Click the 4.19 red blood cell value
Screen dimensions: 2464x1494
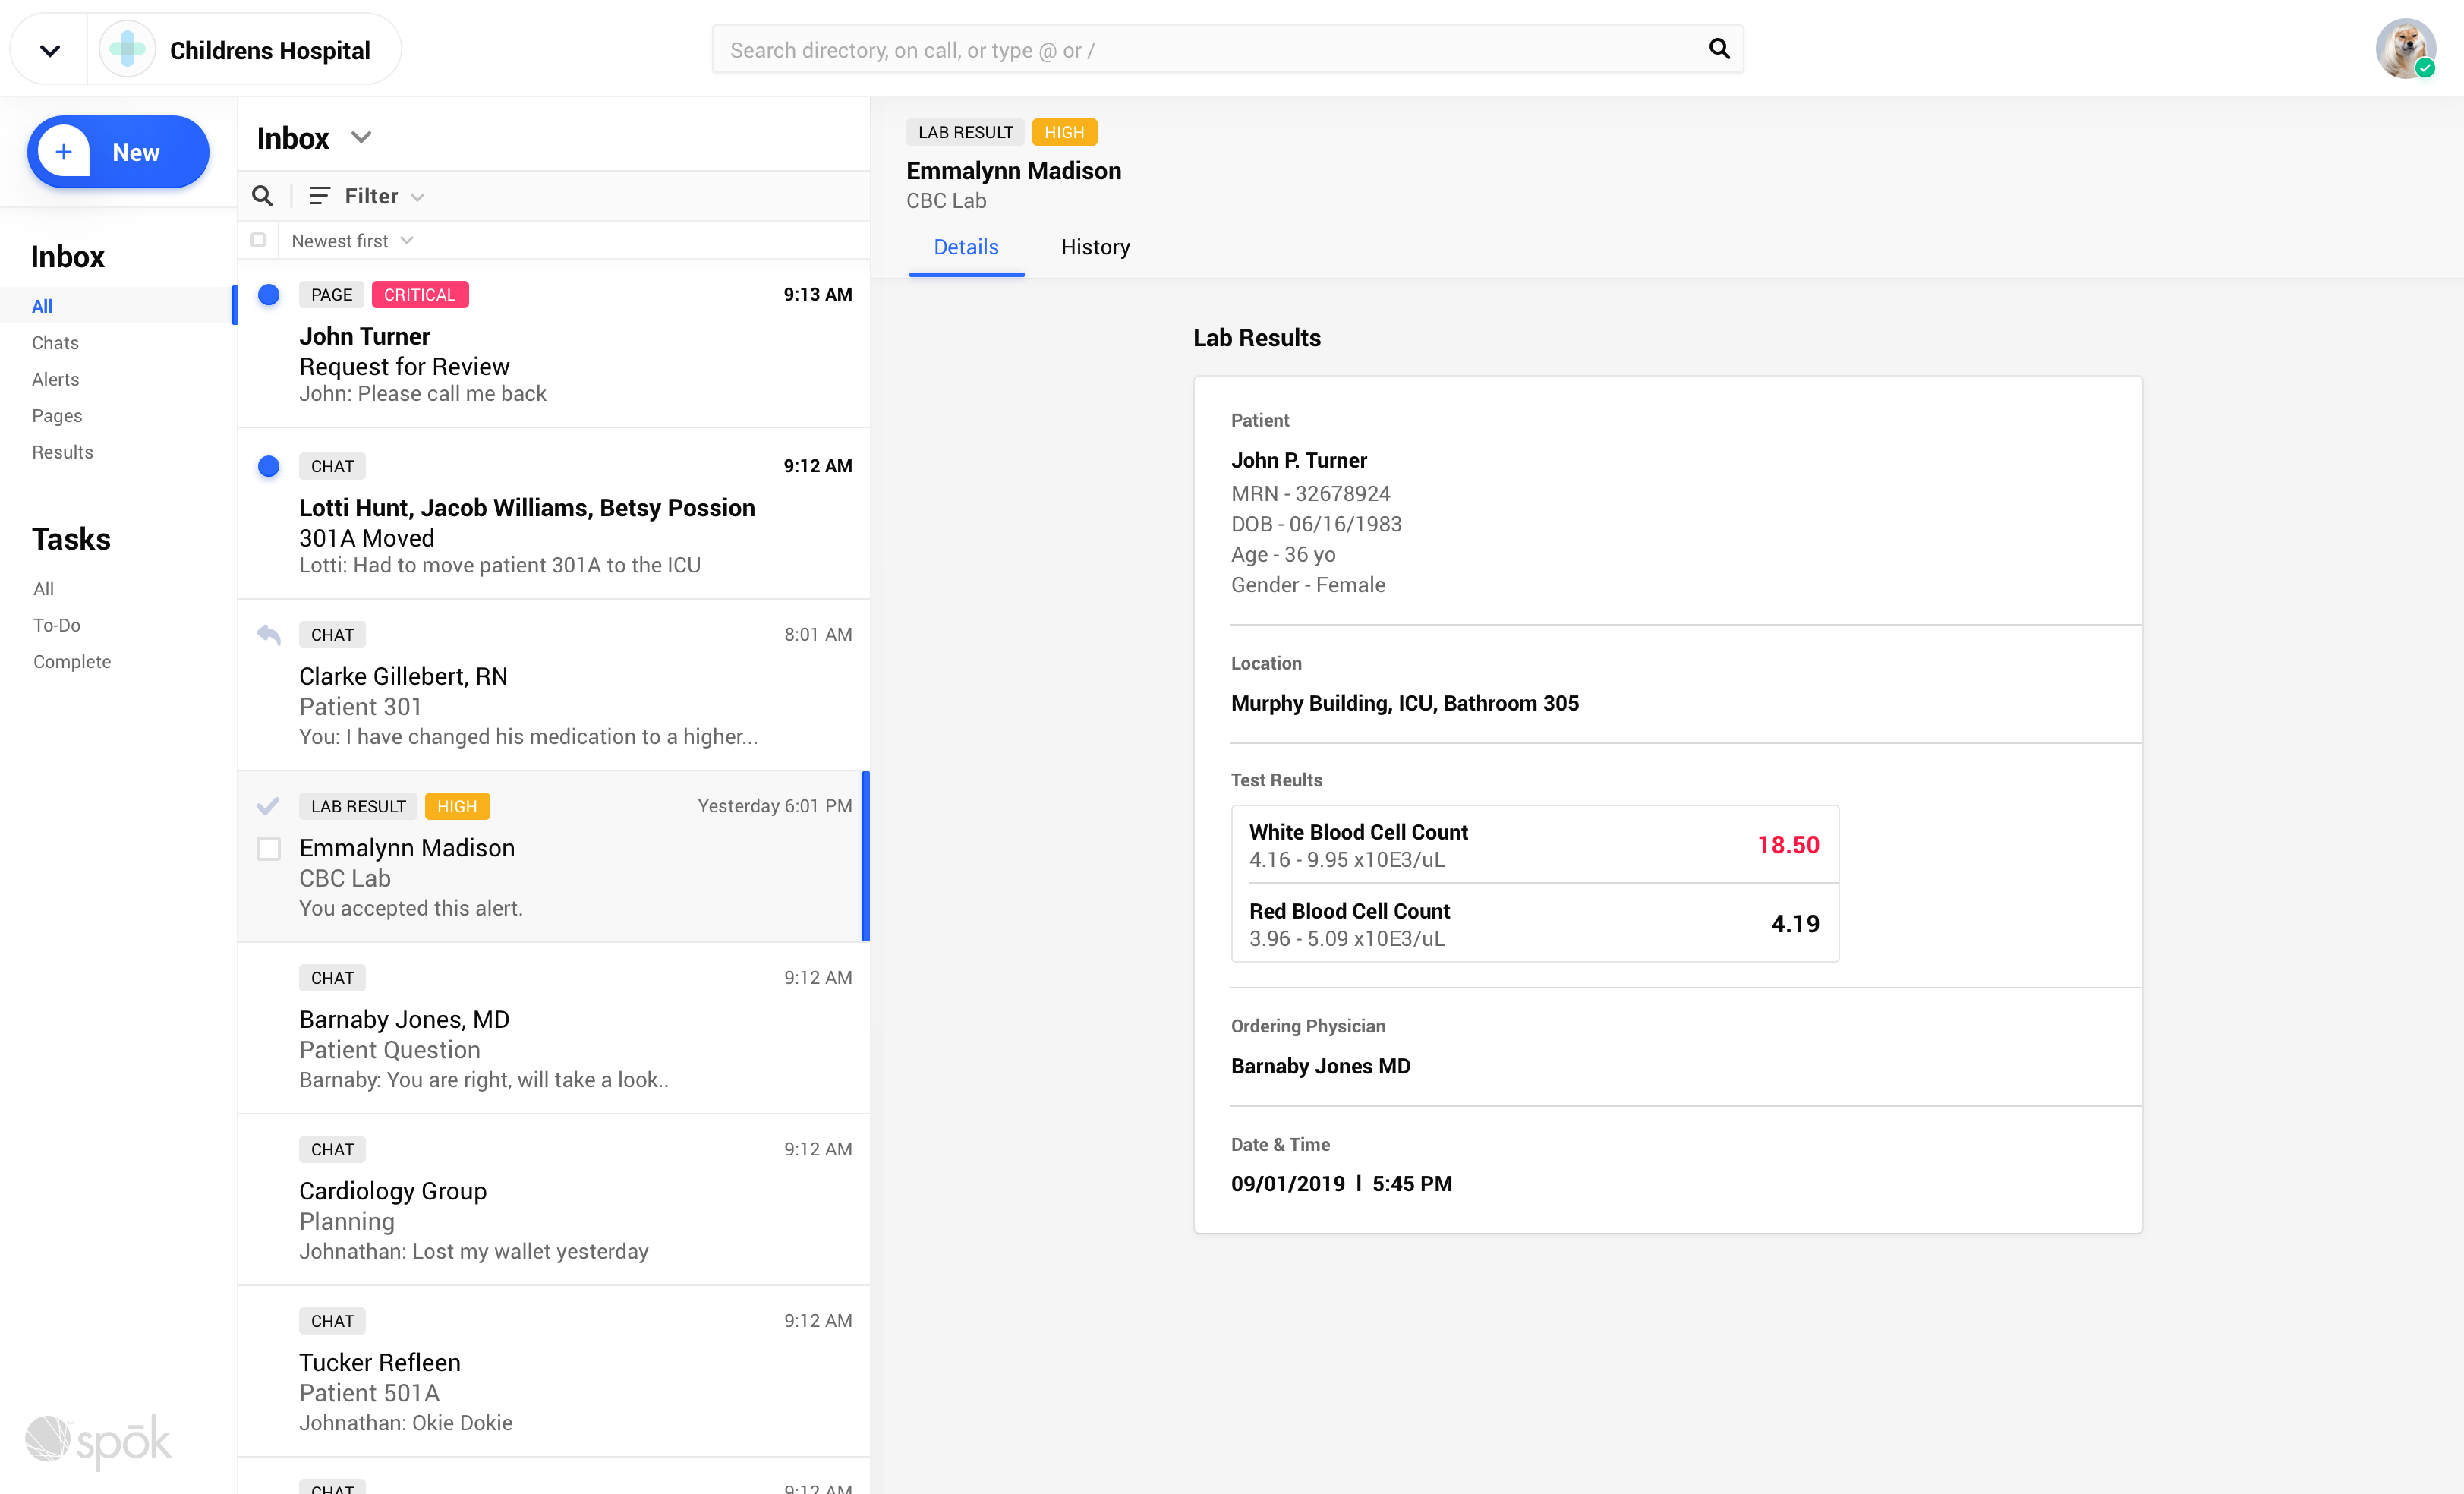point(1795,924)
